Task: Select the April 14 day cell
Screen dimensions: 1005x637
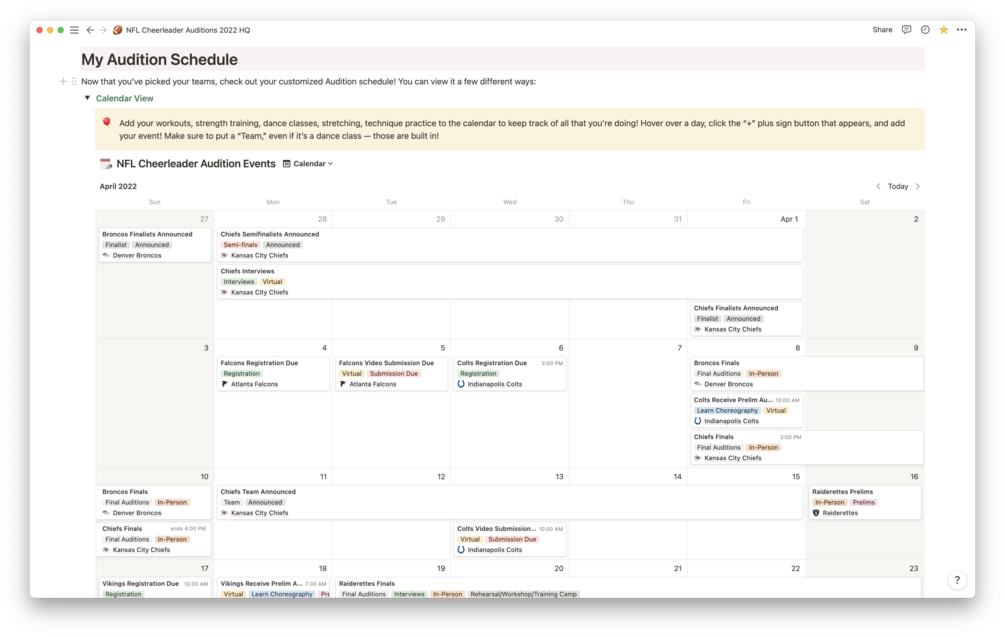Action: 628,515
